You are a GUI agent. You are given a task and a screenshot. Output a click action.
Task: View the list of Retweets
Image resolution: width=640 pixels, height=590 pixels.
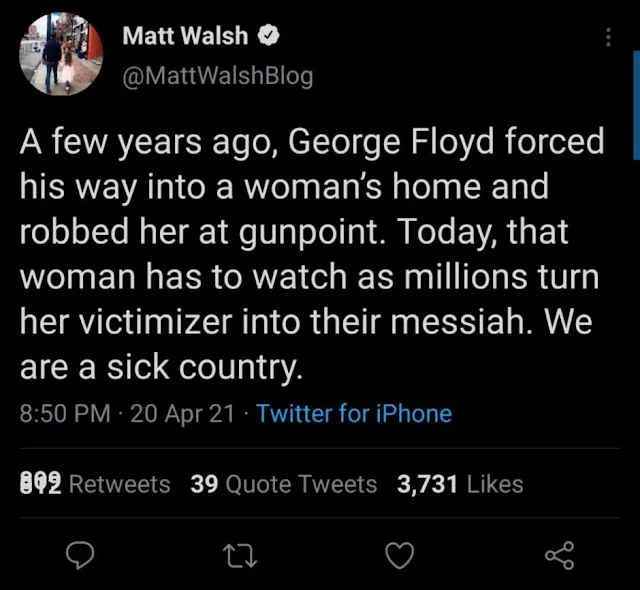coord(119,484)
